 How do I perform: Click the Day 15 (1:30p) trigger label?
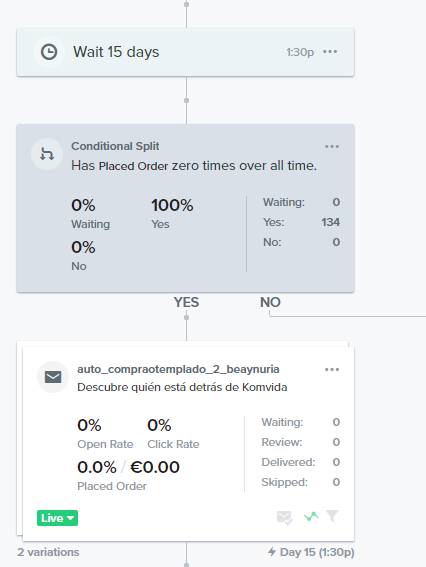(x=311, y=552)
